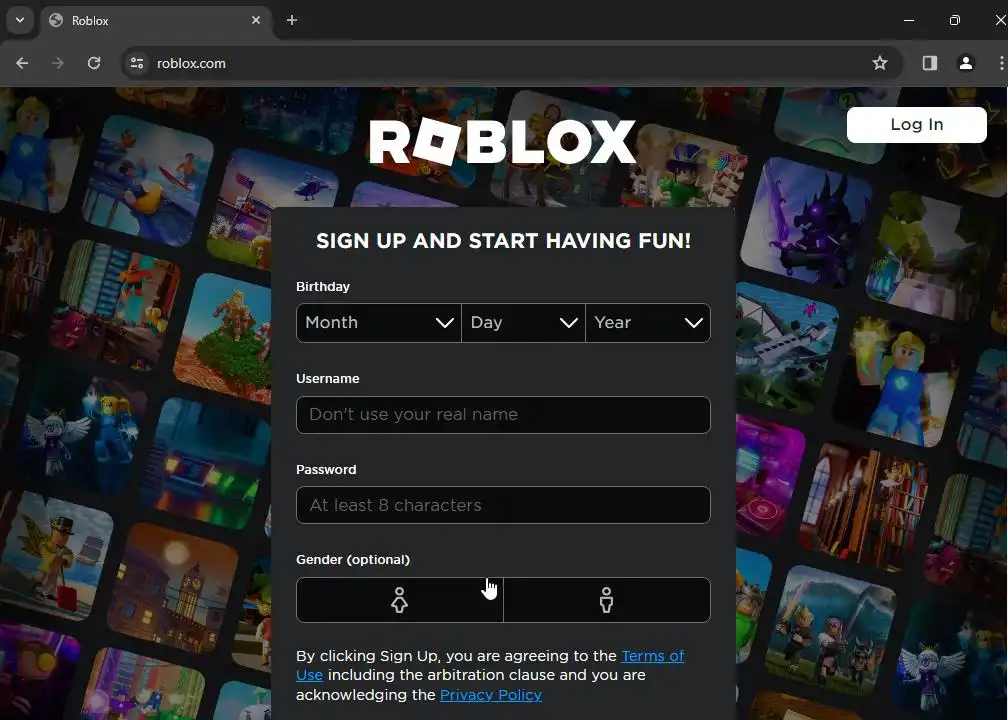Viewport: 1008px width, 720px height.
Task: Click the Username input field
Action: 503,415
